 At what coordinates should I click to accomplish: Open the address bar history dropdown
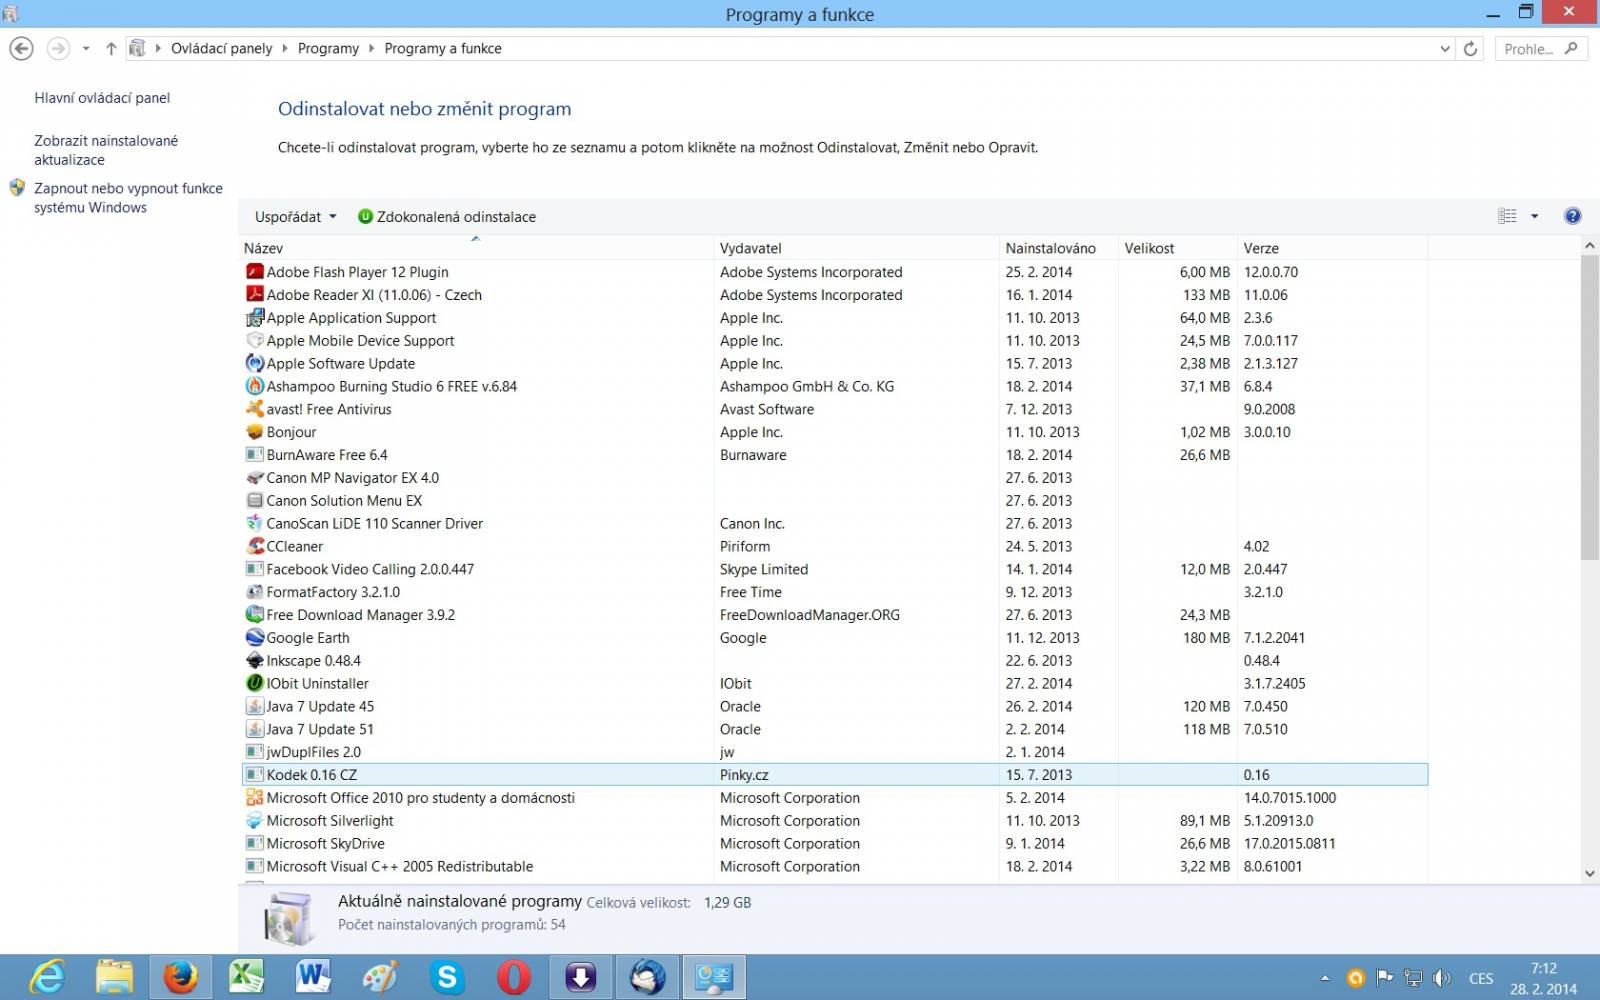(x=1445, y=48)
